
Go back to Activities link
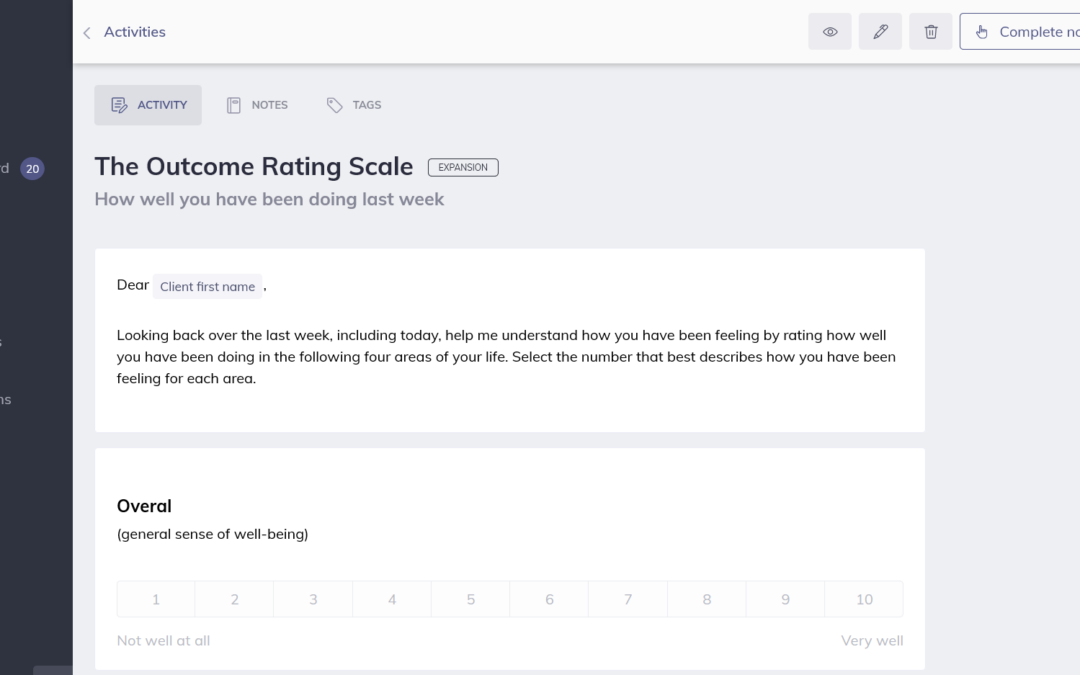(x=135, y=32)
